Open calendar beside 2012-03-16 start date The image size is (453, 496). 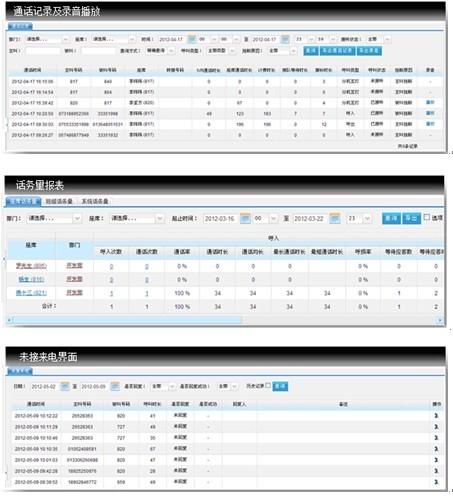245,219
